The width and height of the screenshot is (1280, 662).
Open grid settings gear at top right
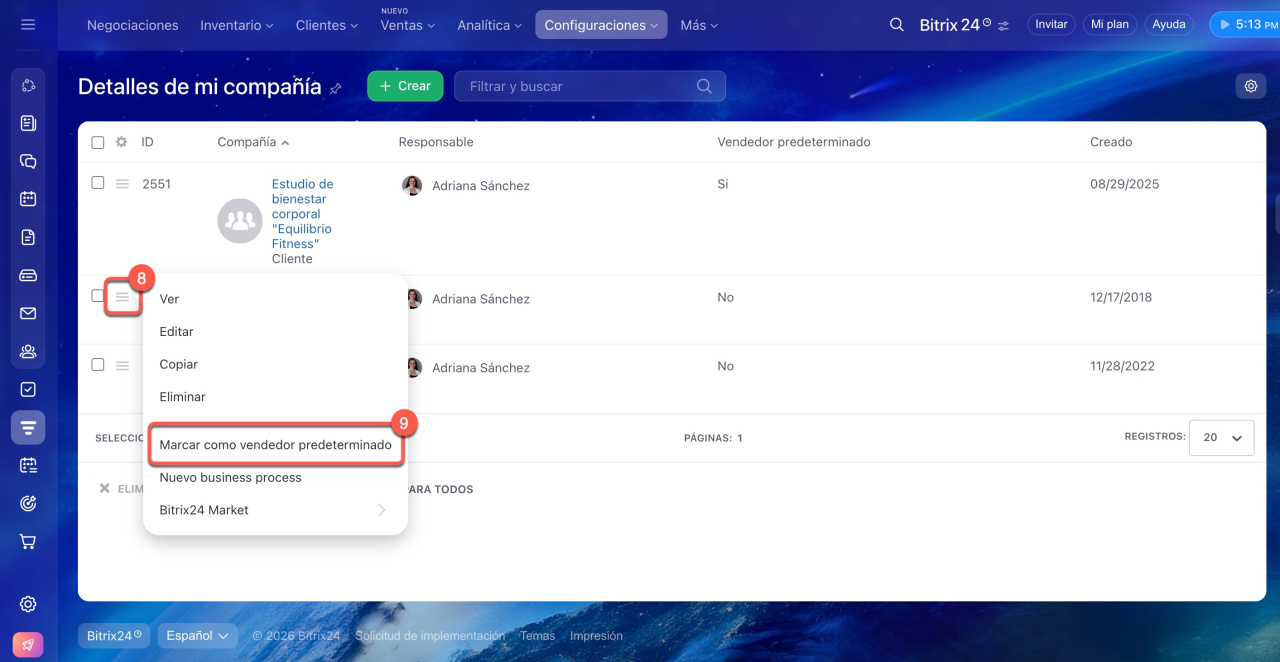point(1250,86)
